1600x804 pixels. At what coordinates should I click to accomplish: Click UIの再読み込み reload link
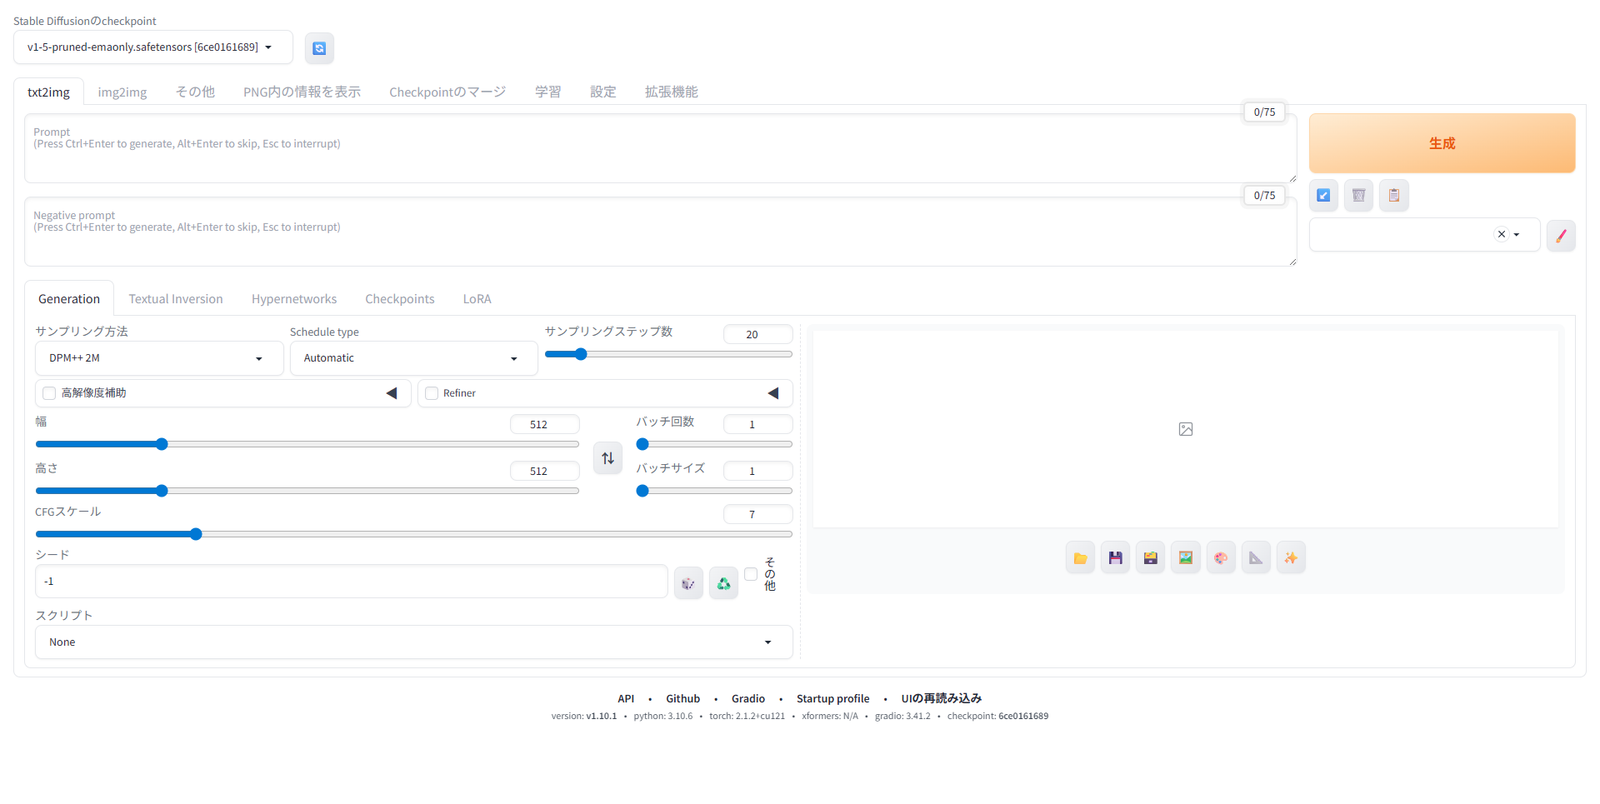(x=941, y=699)
